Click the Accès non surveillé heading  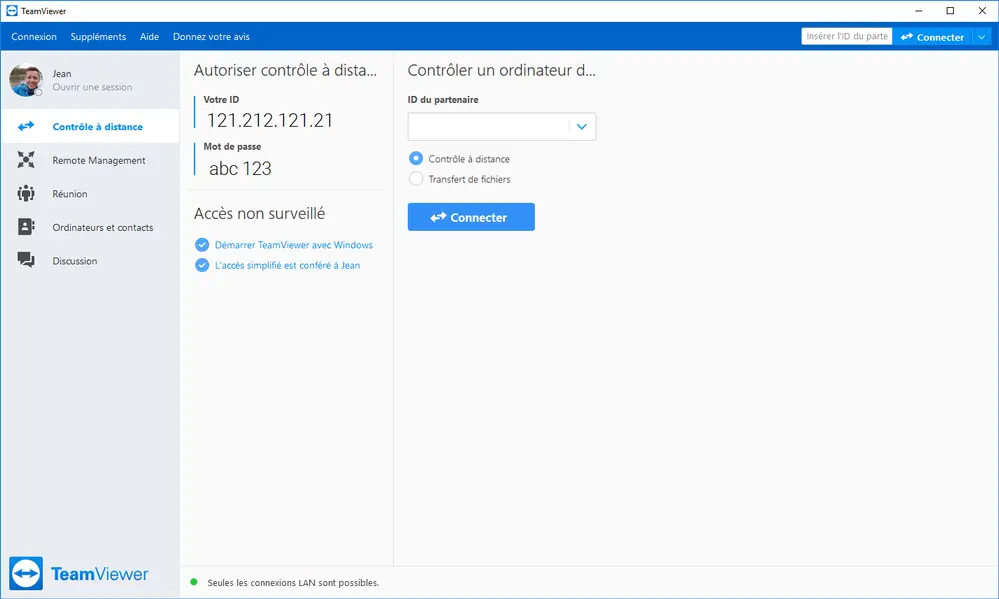[259, 213]
